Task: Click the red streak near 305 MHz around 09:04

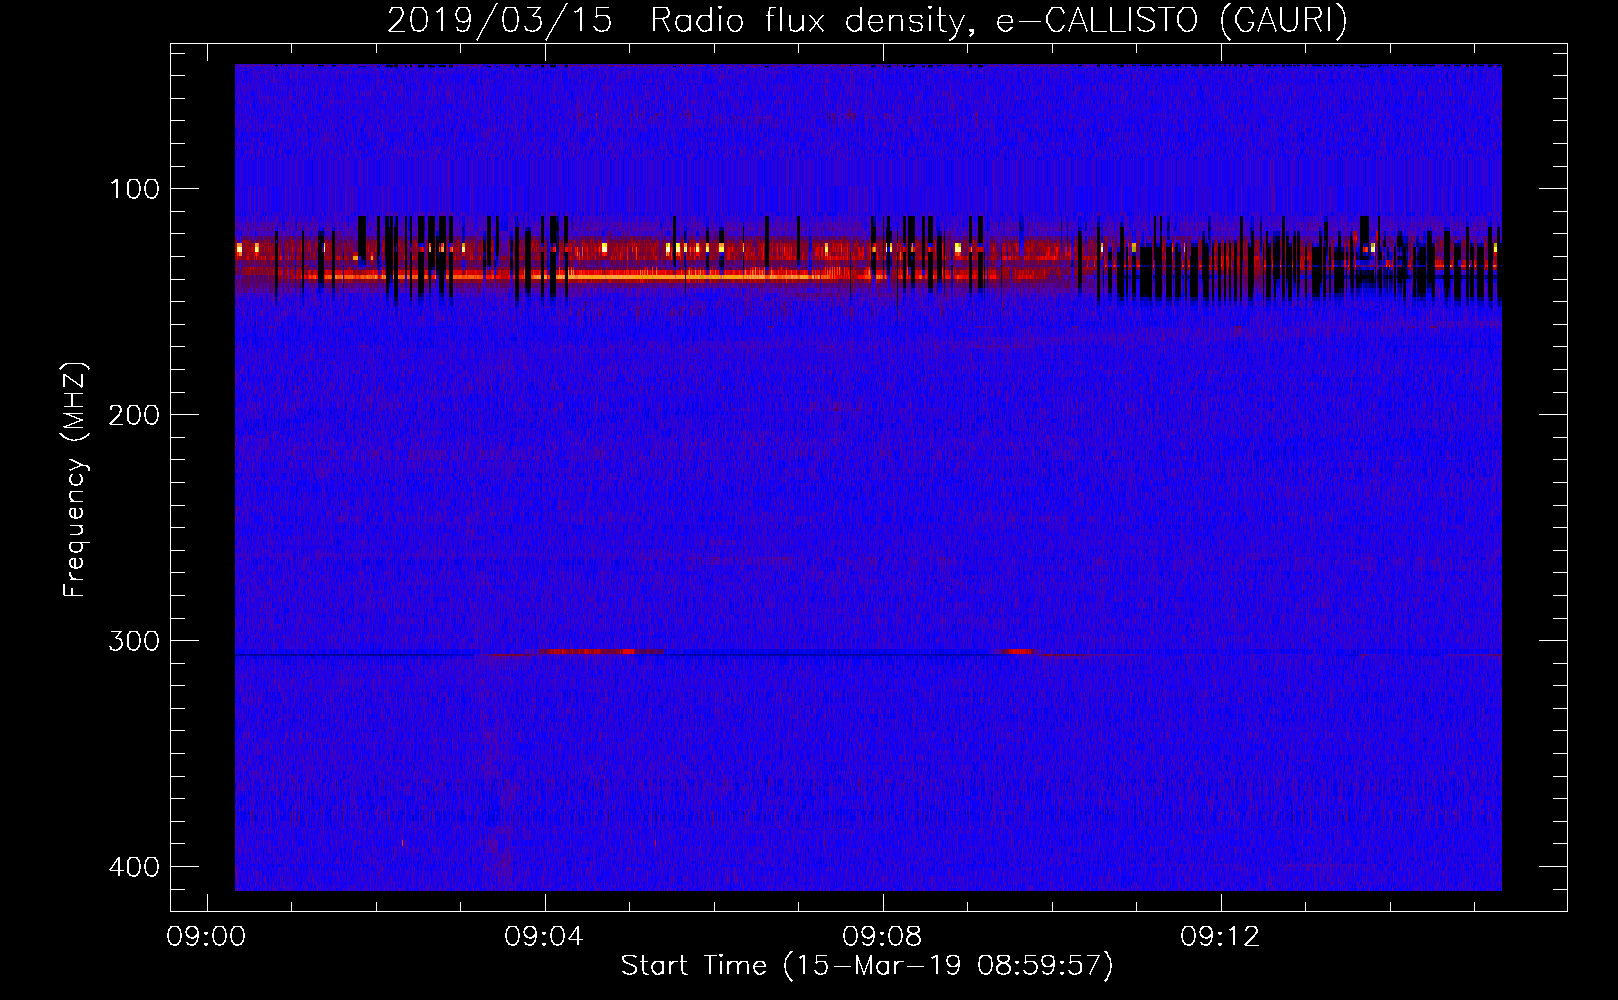Action: [590, 651]
